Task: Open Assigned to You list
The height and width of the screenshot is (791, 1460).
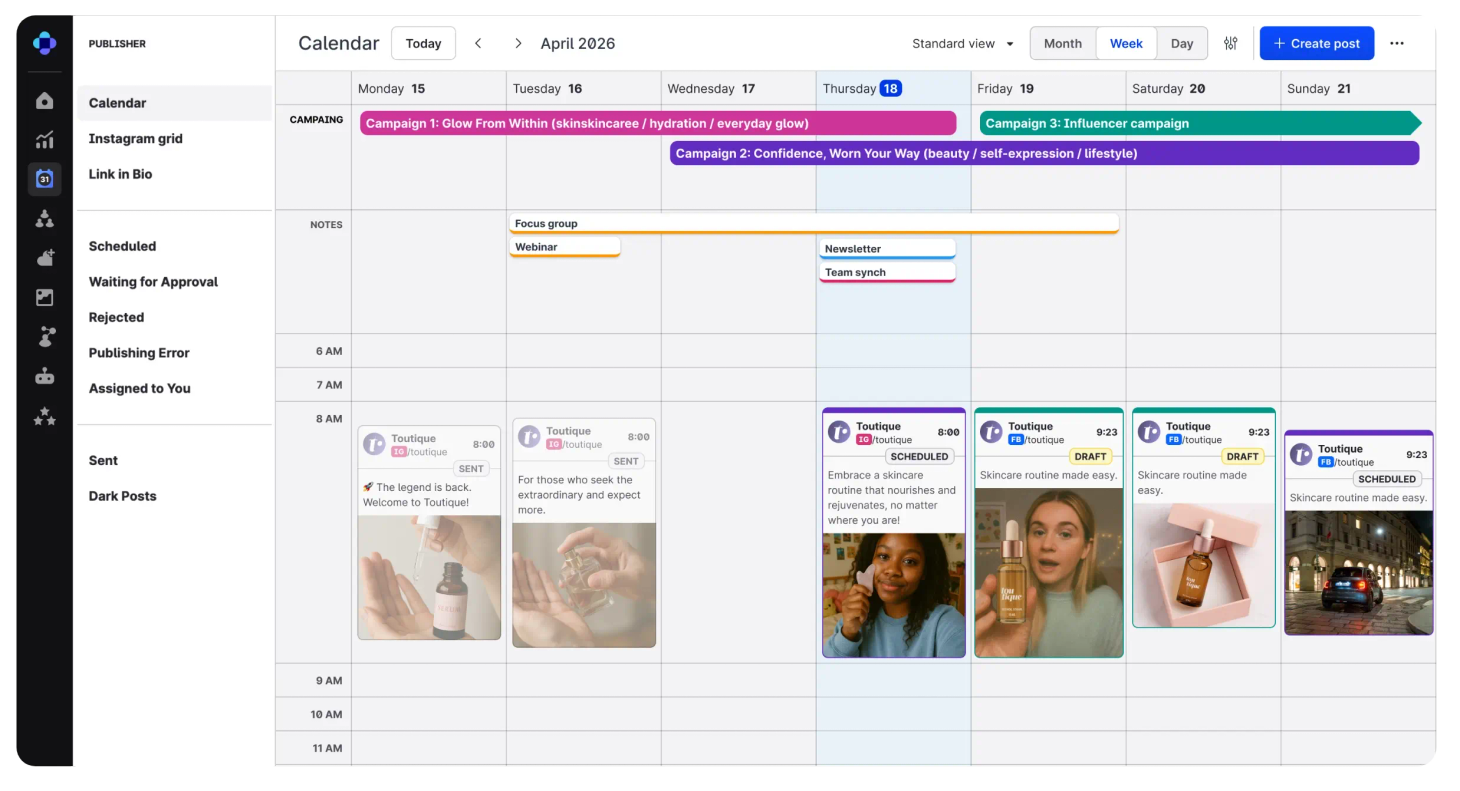Action: tap(139, 388)
